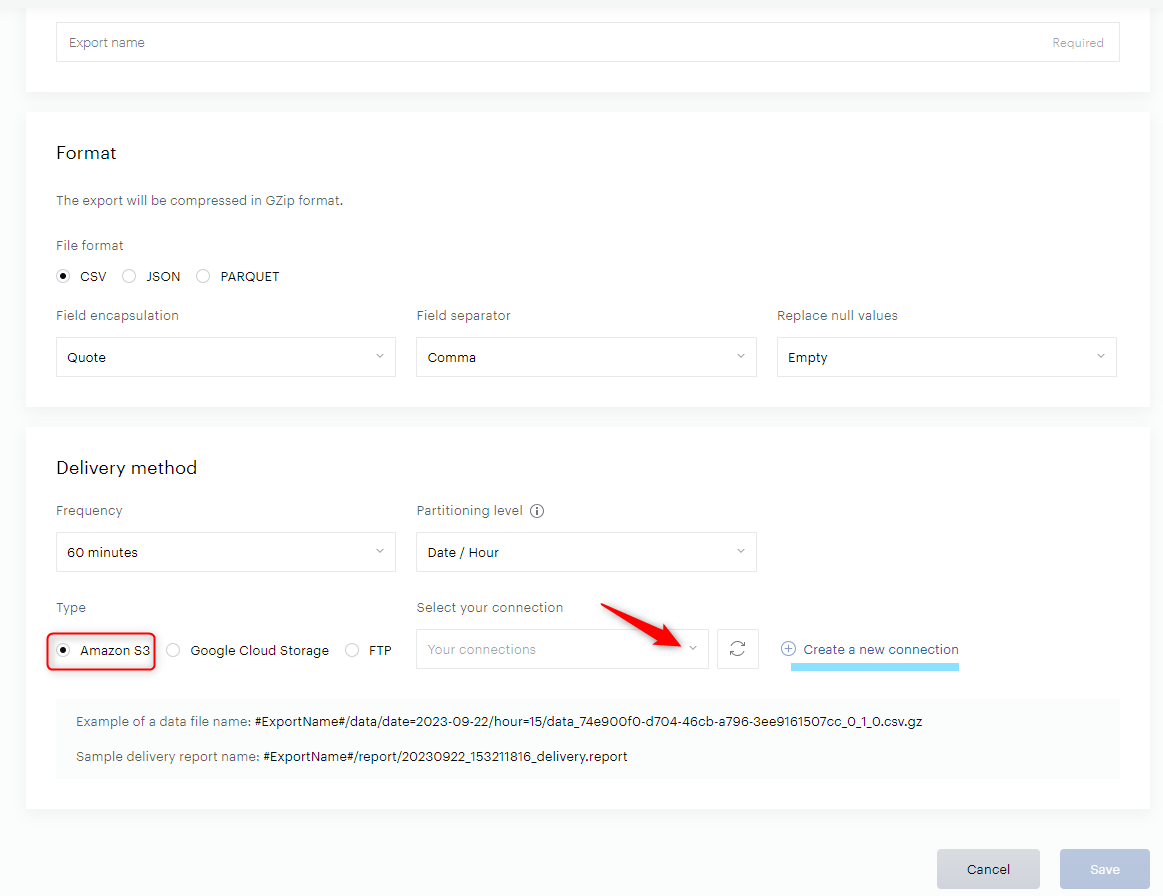The height and width of the screenshot is (896, 1163).
Task: Choose Google Cloud Storage delivery type
Action: coord(173,650)
